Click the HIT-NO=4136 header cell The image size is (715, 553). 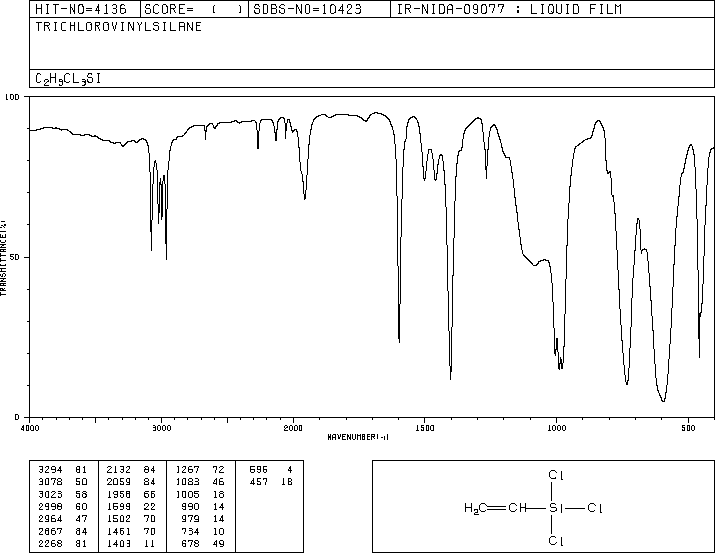pyautogui.click(x=81, y=9)
